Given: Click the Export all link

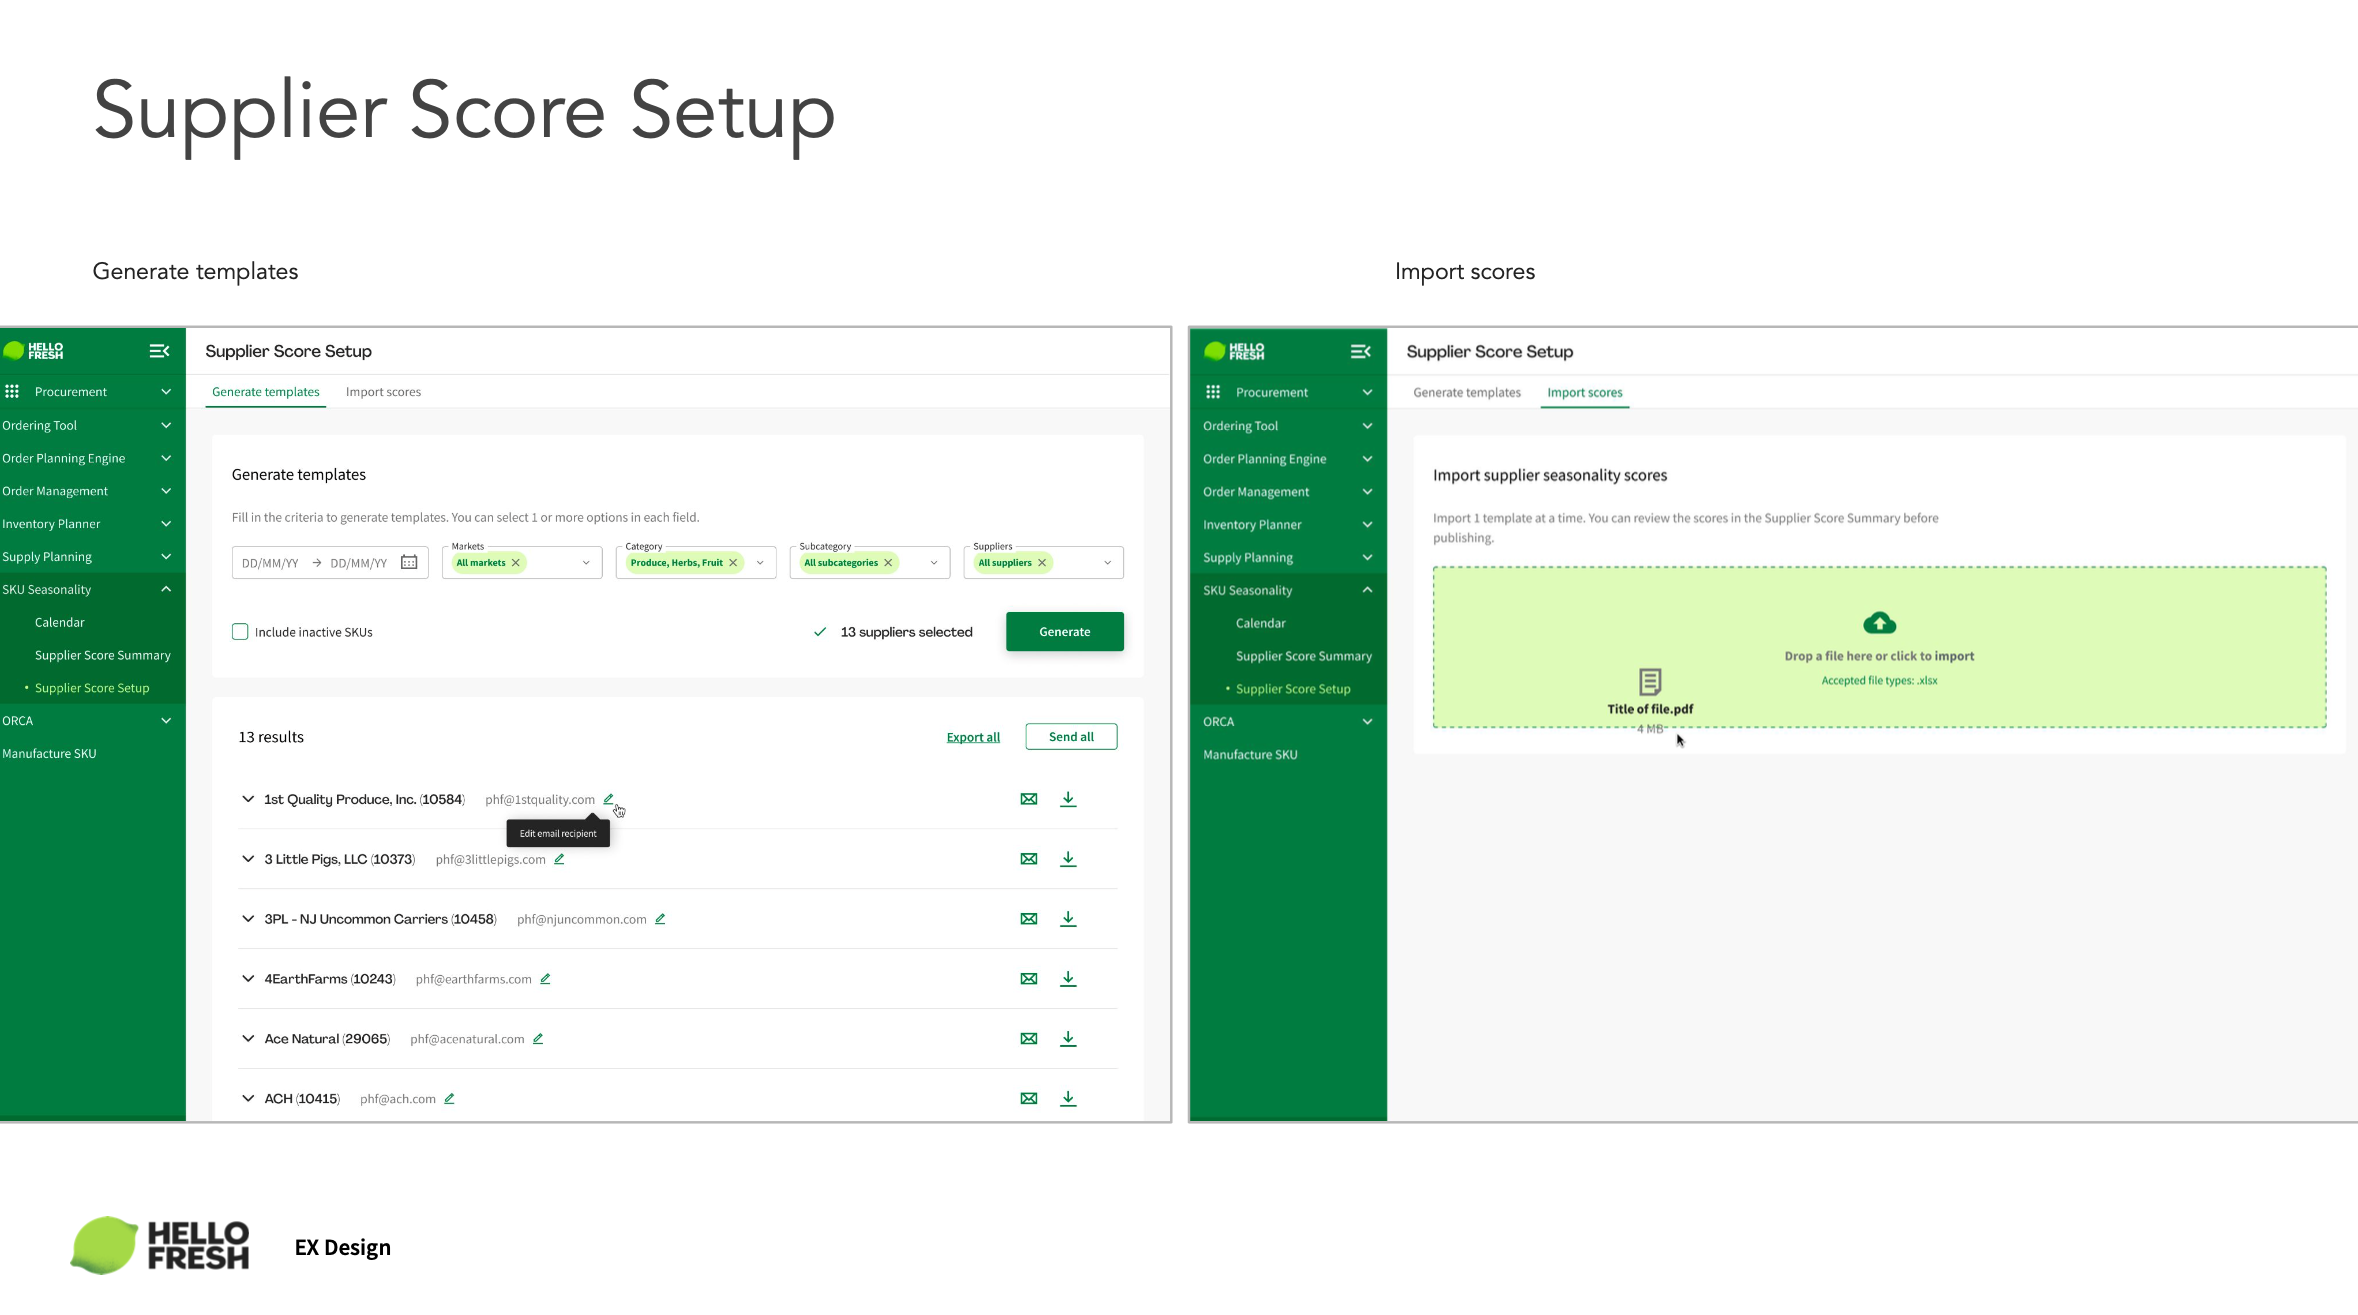Looking at the screenshot, I should pyautogui.click(x=972, y=737).
